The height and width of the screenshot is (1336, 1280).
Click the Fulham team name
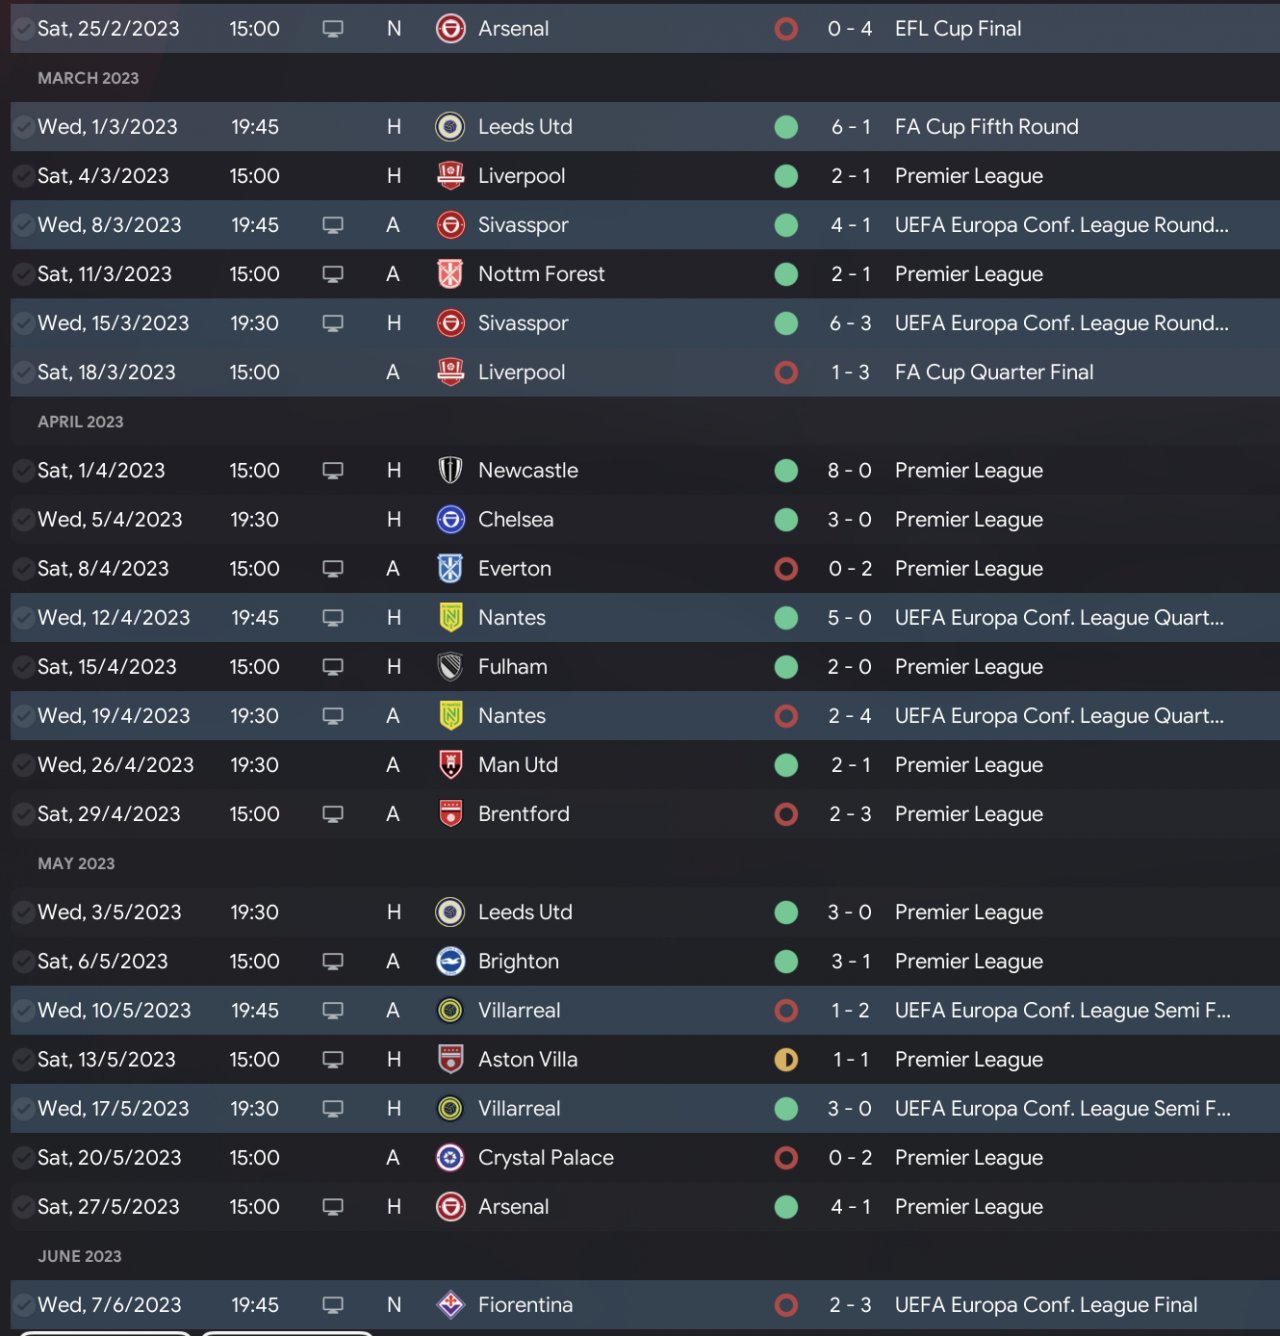[512, 667]
